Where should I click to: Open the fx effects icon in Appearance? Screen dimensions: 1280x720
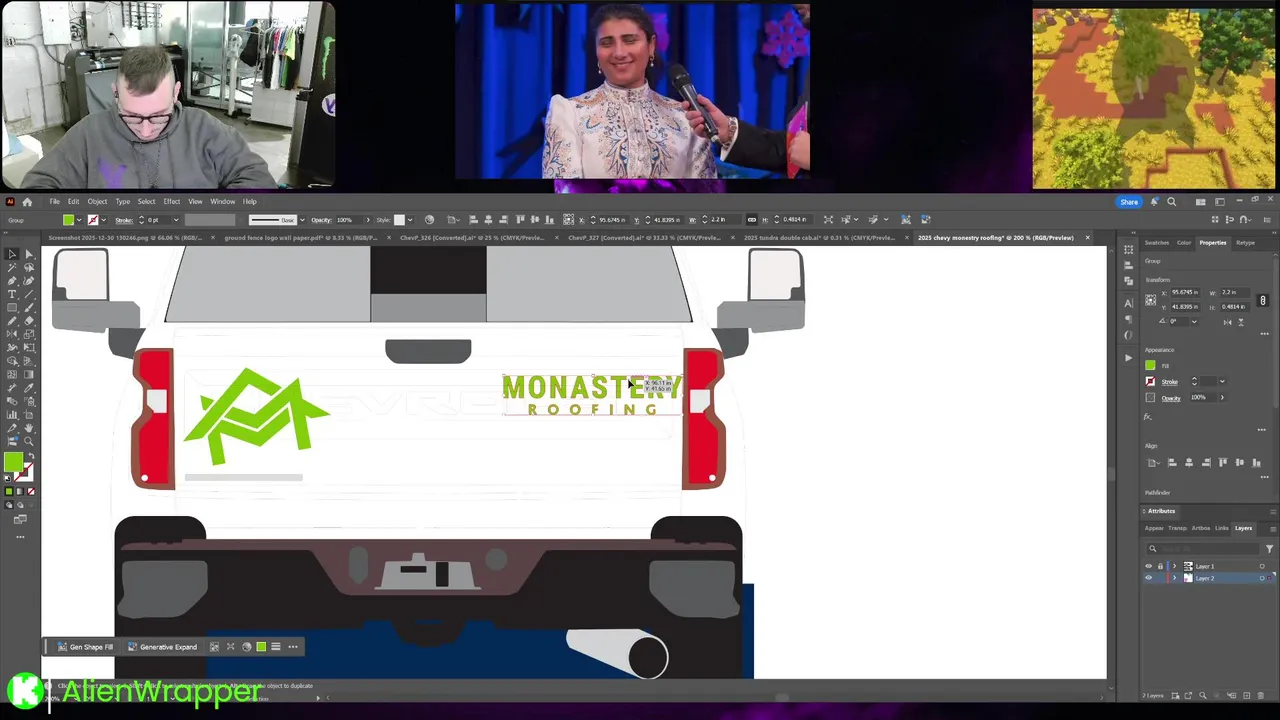pyautogui.click(x=1147, y=417)
